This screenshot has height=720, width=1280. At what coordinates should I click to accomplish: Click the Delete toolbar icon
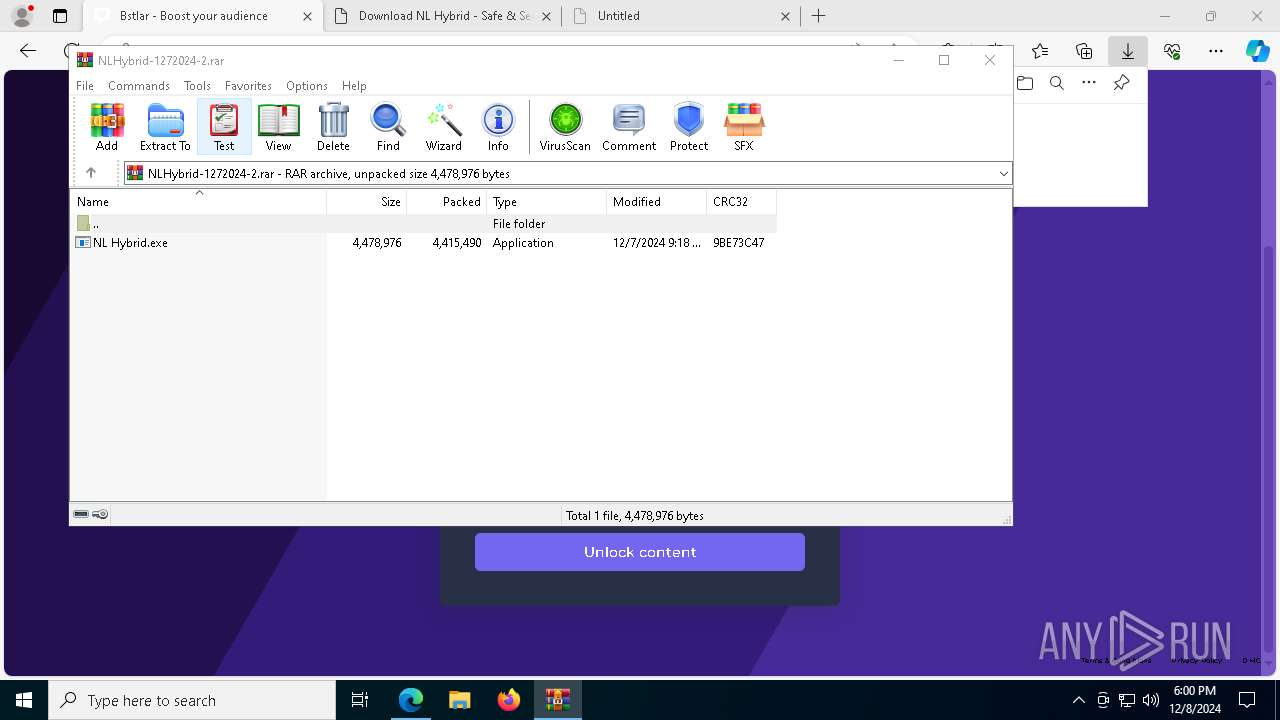(333, 127)
